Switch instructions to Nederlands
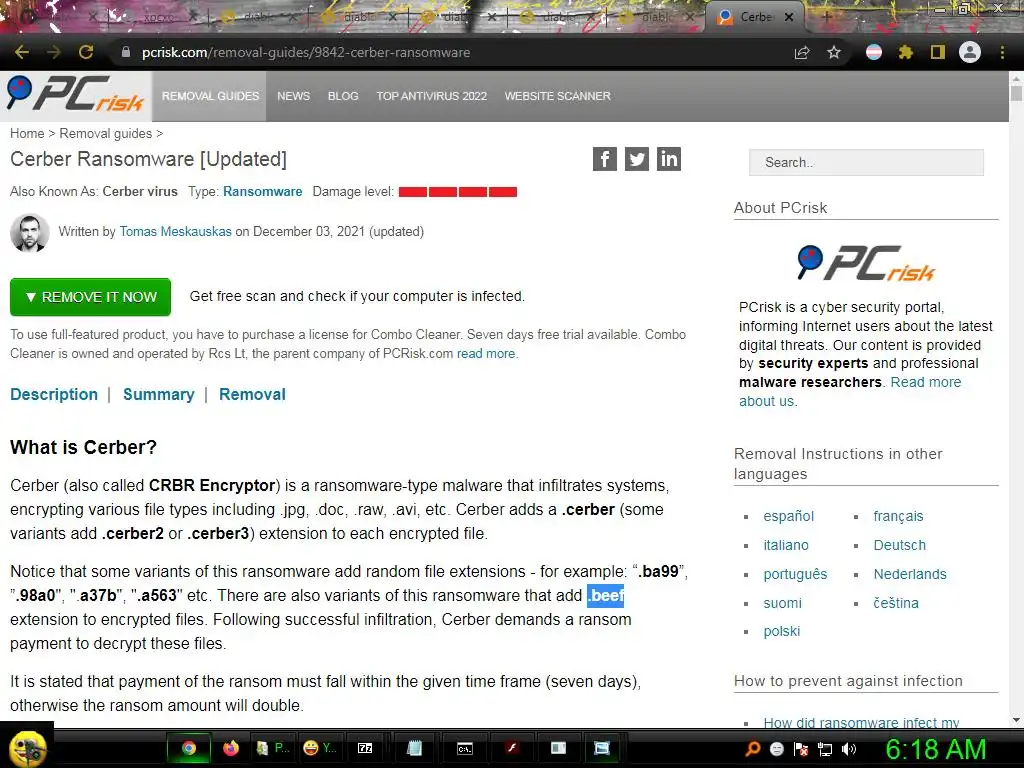 pos(910,574)
